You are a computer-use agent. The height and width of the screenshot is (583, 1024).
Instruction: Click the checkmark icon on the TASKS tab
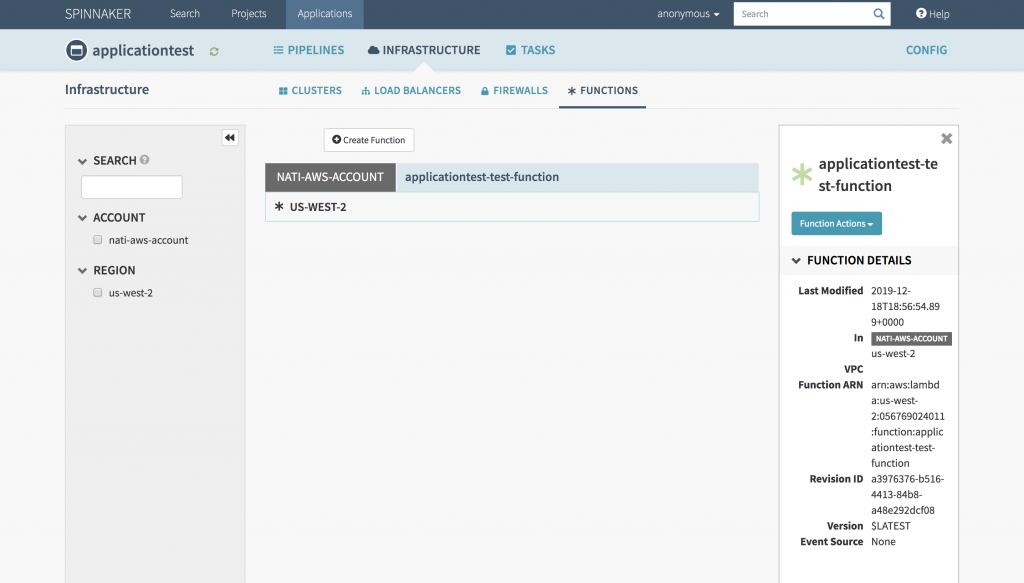click(x=512, y=49)
